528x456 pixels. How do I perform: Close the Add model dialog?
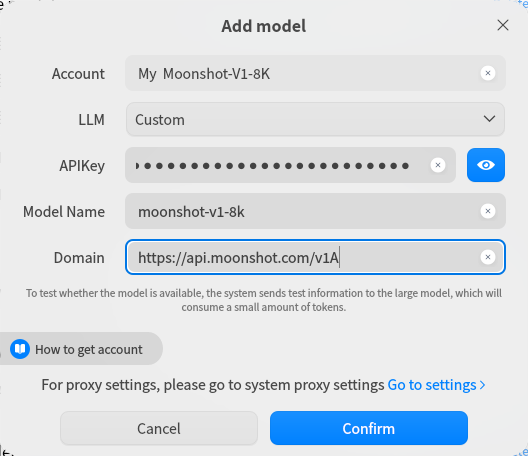503,25
